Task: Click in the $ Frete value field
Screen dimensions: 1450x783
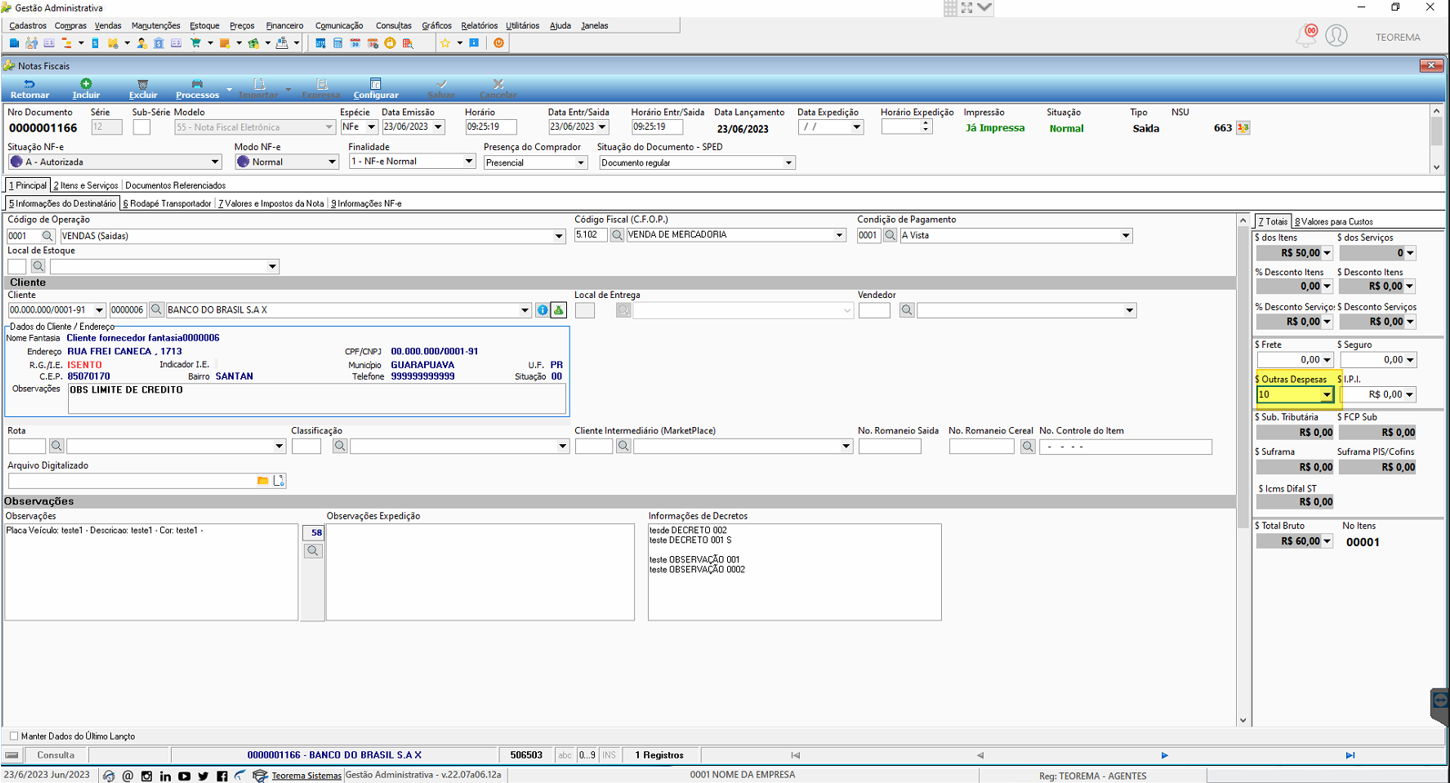Action: pyautogui.click(x=1289, y=360)
